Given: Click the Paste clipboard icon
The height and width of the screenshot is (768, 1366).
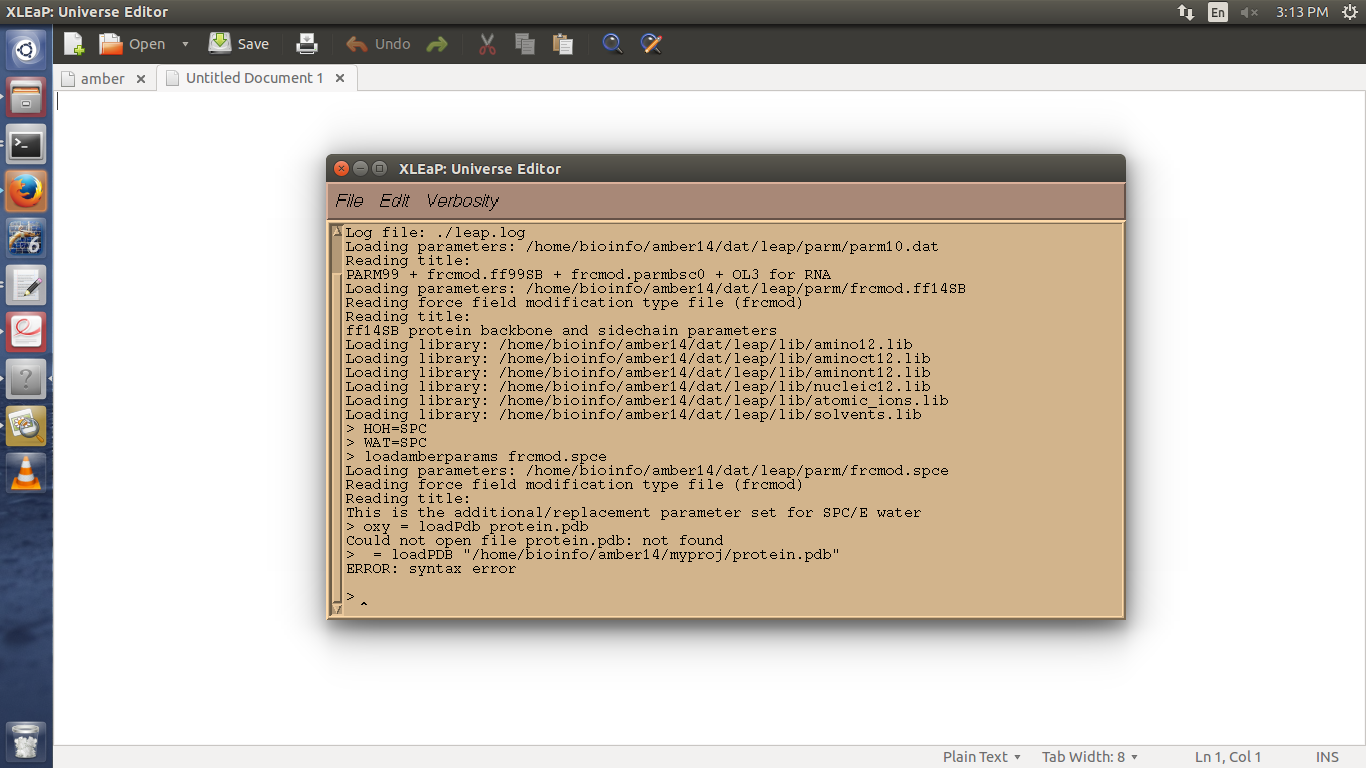Looking at the screenshot, I should [563, 44].
